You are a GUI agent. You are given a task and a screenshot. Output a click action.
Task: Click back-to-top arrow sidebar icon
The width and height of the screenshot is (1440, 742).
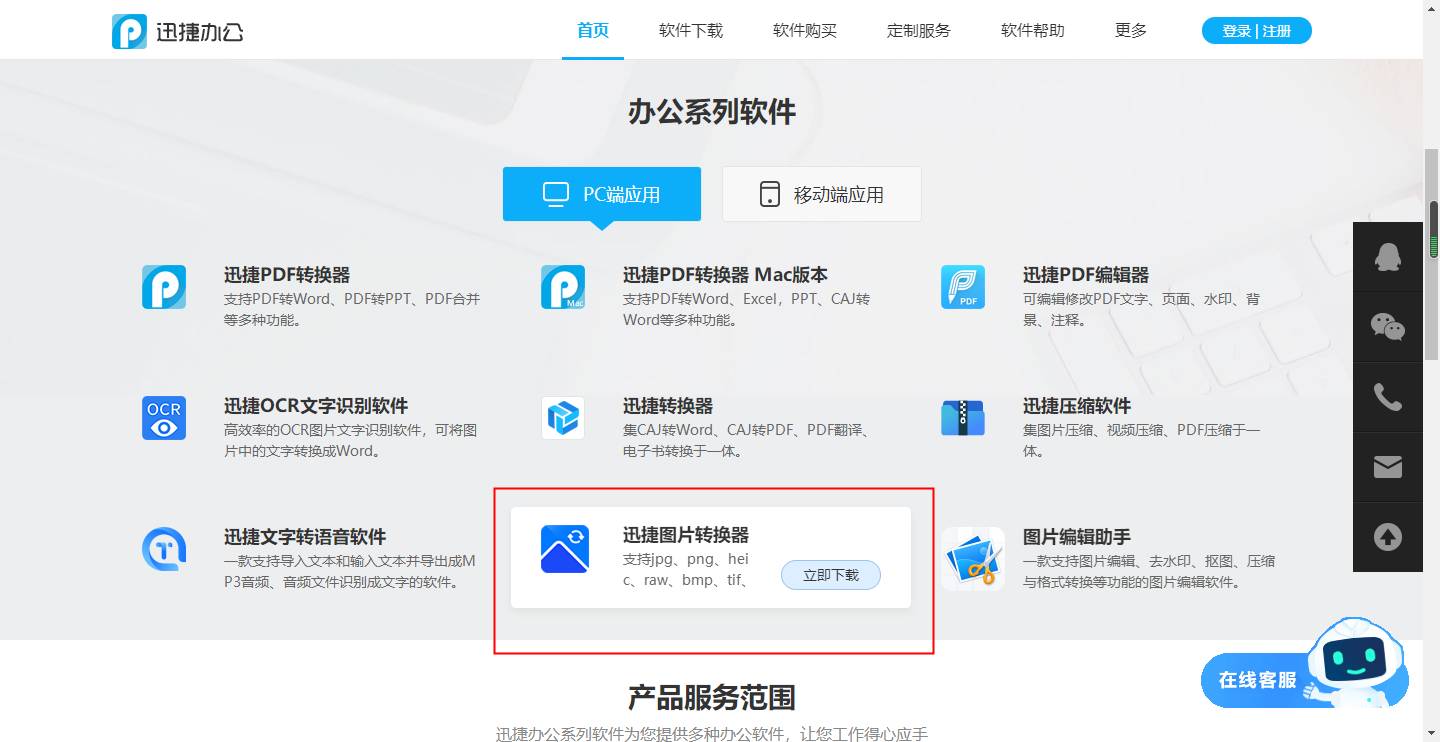click(1387, 537)
